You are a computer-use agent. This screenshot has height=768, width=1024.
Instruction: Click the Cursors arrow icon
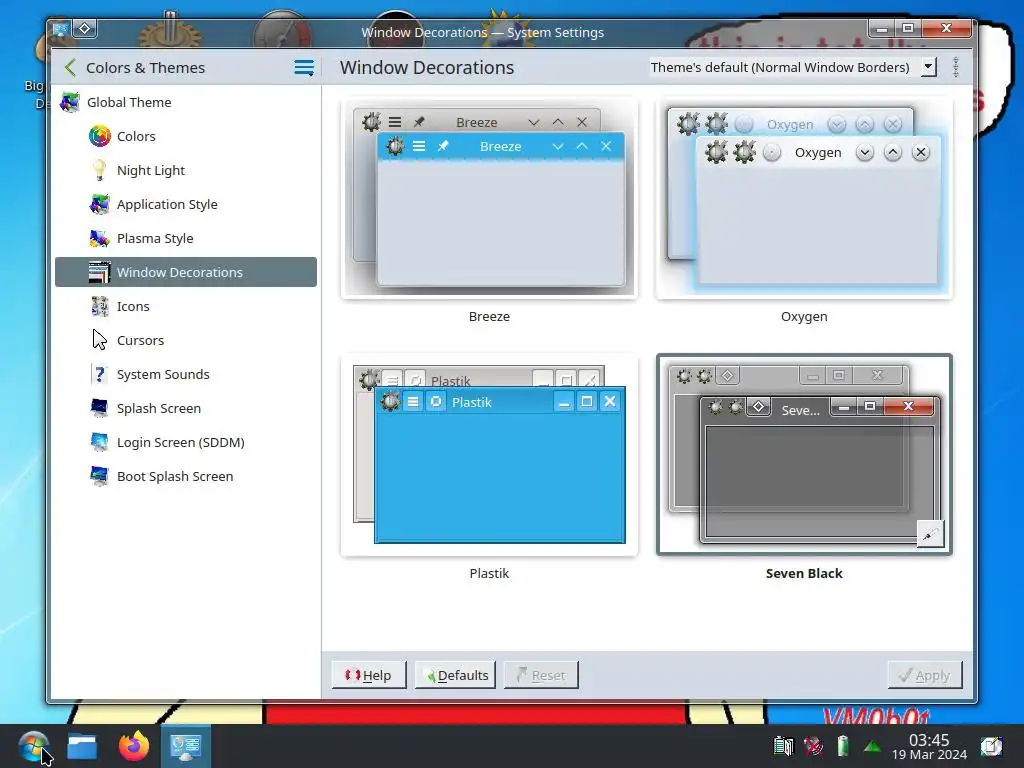(99, 340)
